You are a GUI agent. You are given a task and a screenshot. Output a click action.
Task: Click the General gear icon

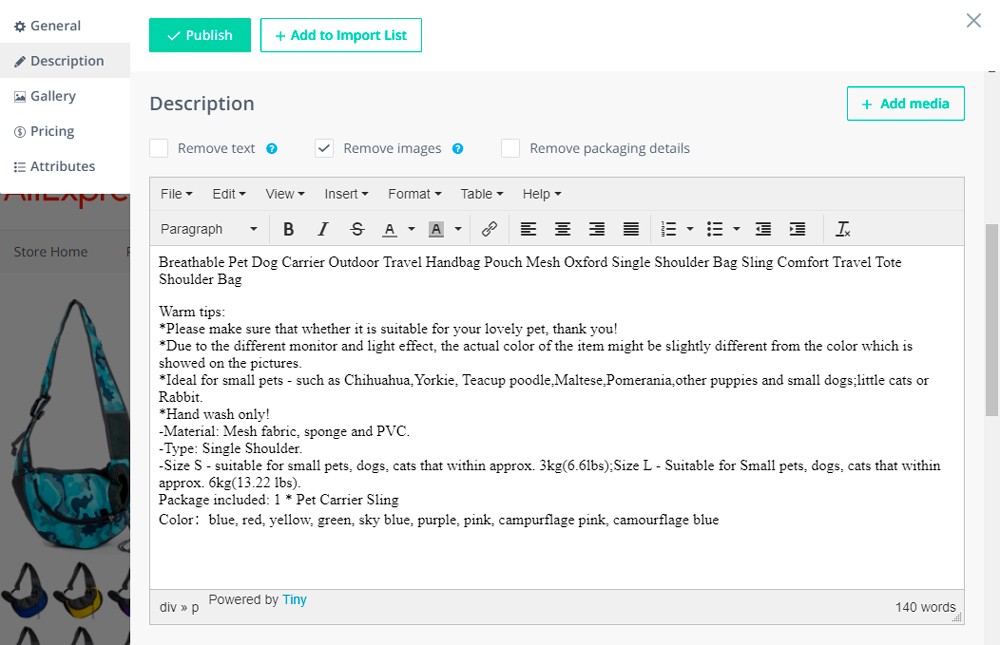(20, 26)
